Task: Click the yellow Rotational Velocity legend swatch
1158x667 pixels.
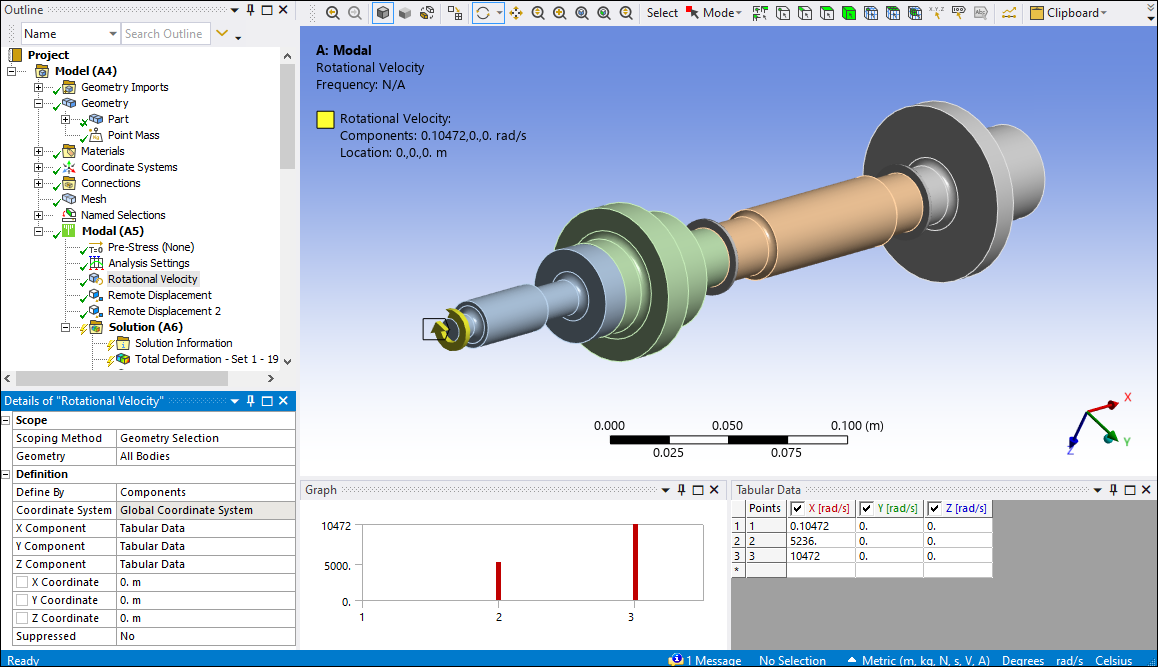Action: (x=325, y=119)
